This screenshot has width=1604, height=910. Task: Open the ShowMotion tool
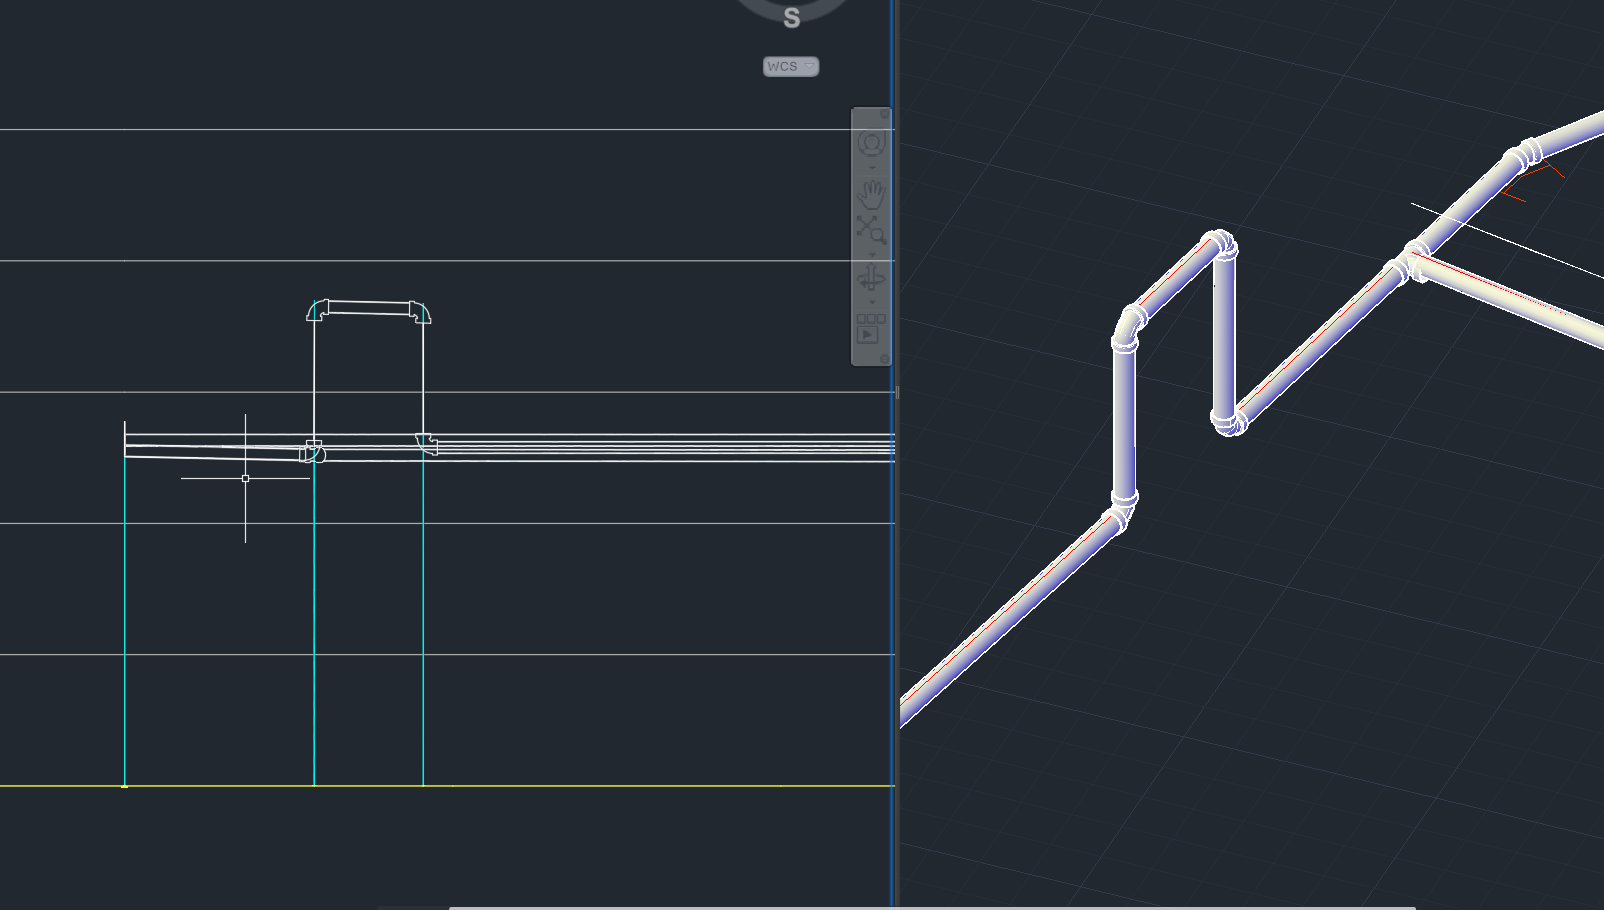coord(871,329)
